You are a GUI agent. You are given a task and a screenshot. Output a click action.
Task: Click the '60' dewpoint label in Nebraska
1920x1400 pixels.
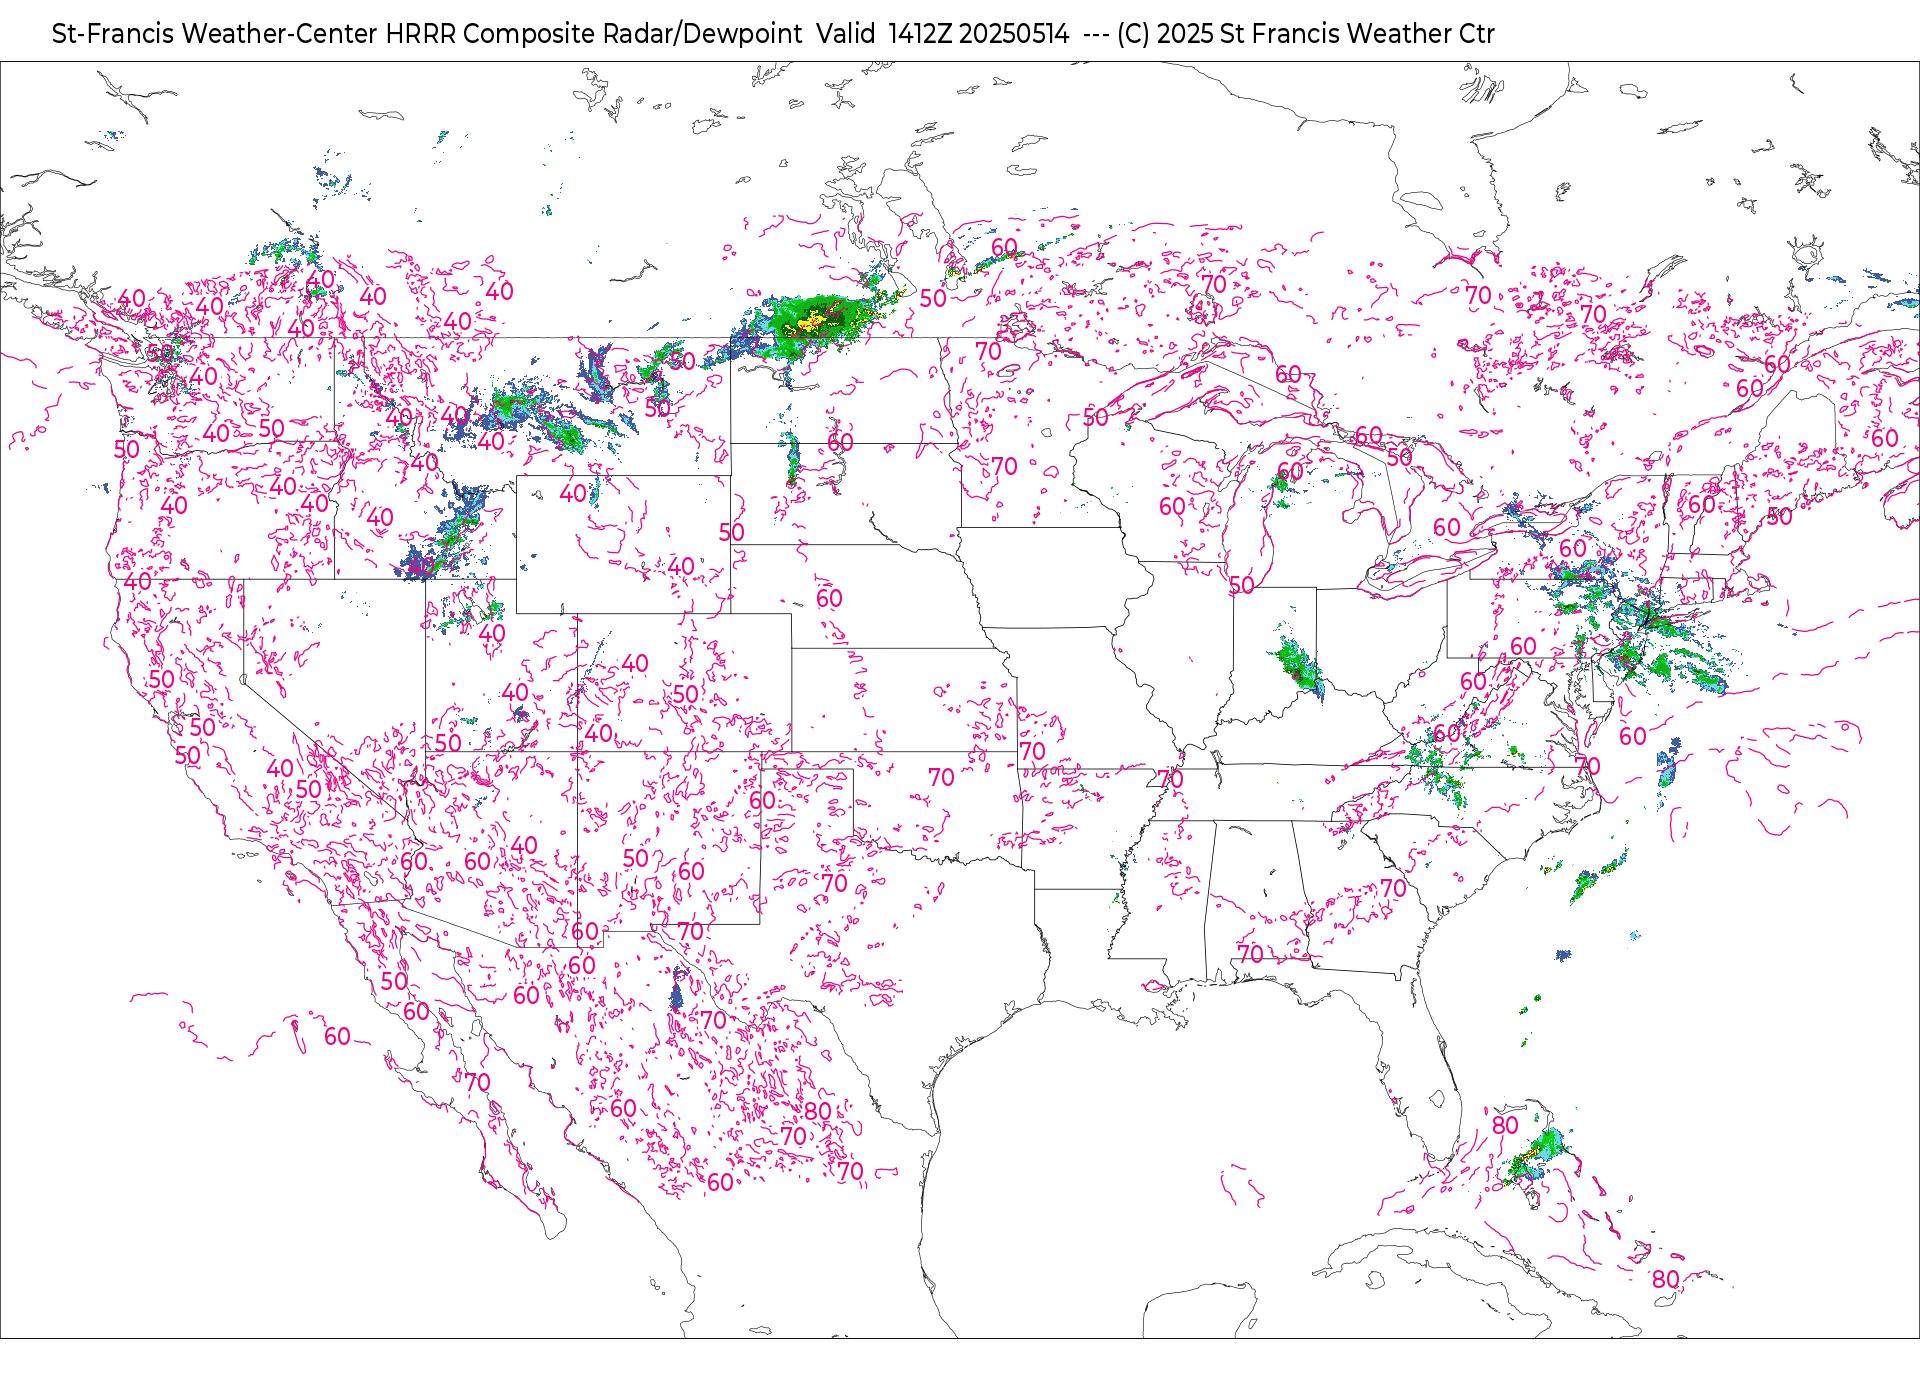click(829, 598)
